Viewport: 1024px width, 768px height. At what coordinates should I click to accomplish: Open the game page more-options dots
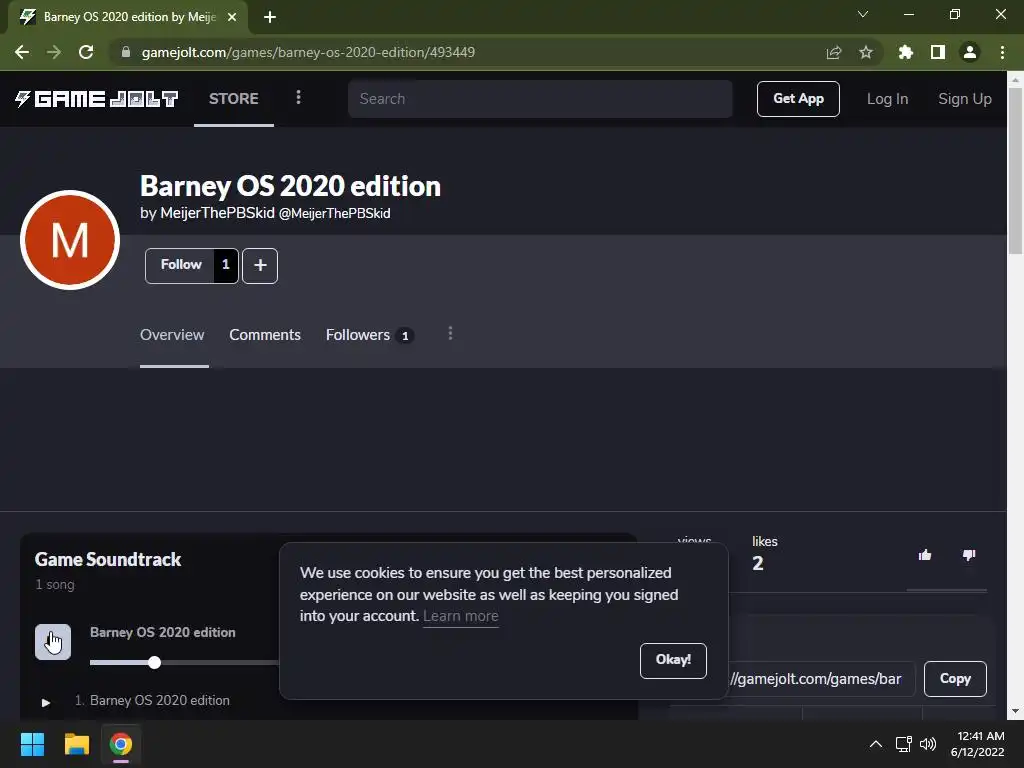450,334
